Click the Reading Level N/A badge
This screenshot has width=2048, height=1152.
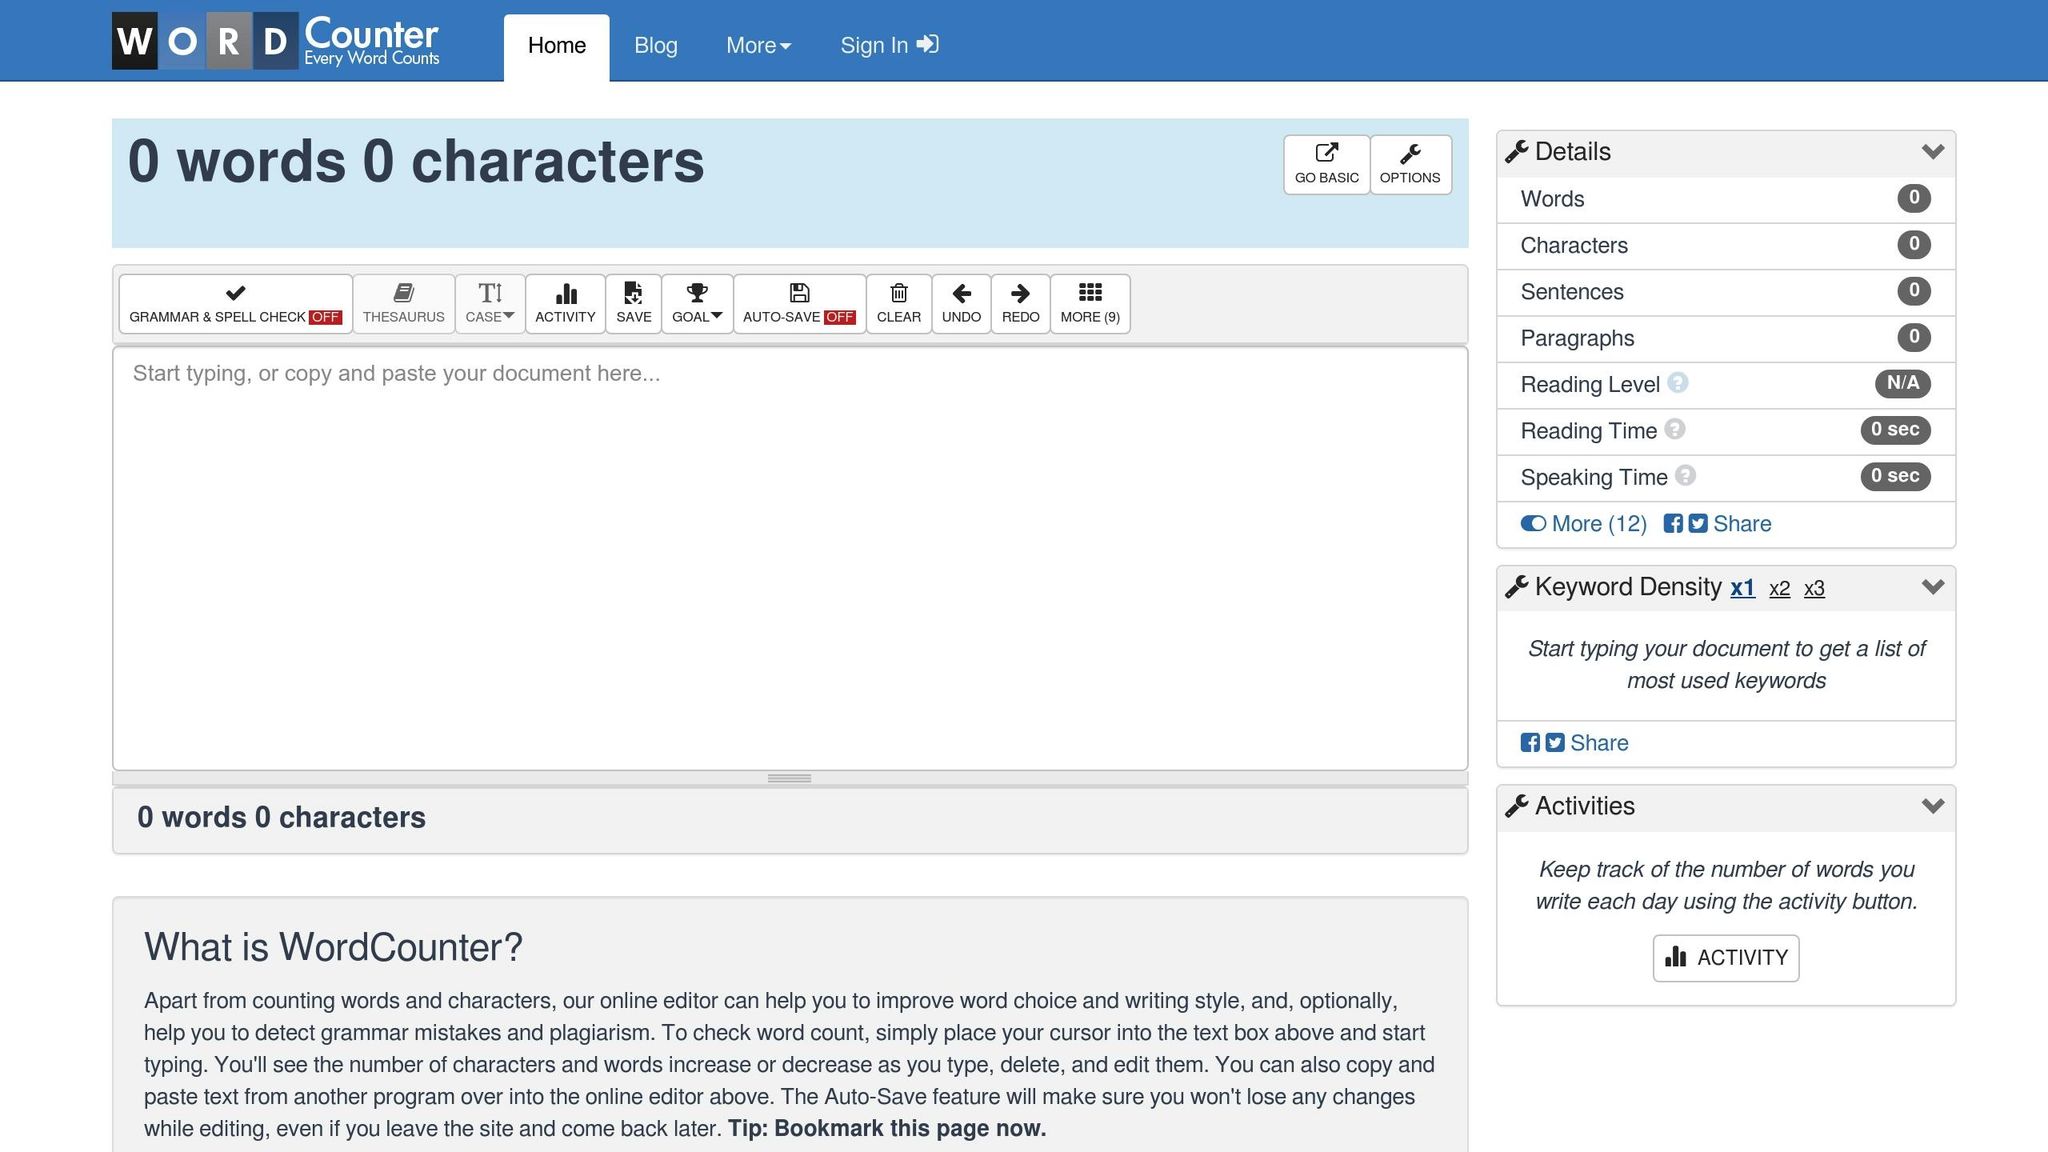[x=1902, y=383]
